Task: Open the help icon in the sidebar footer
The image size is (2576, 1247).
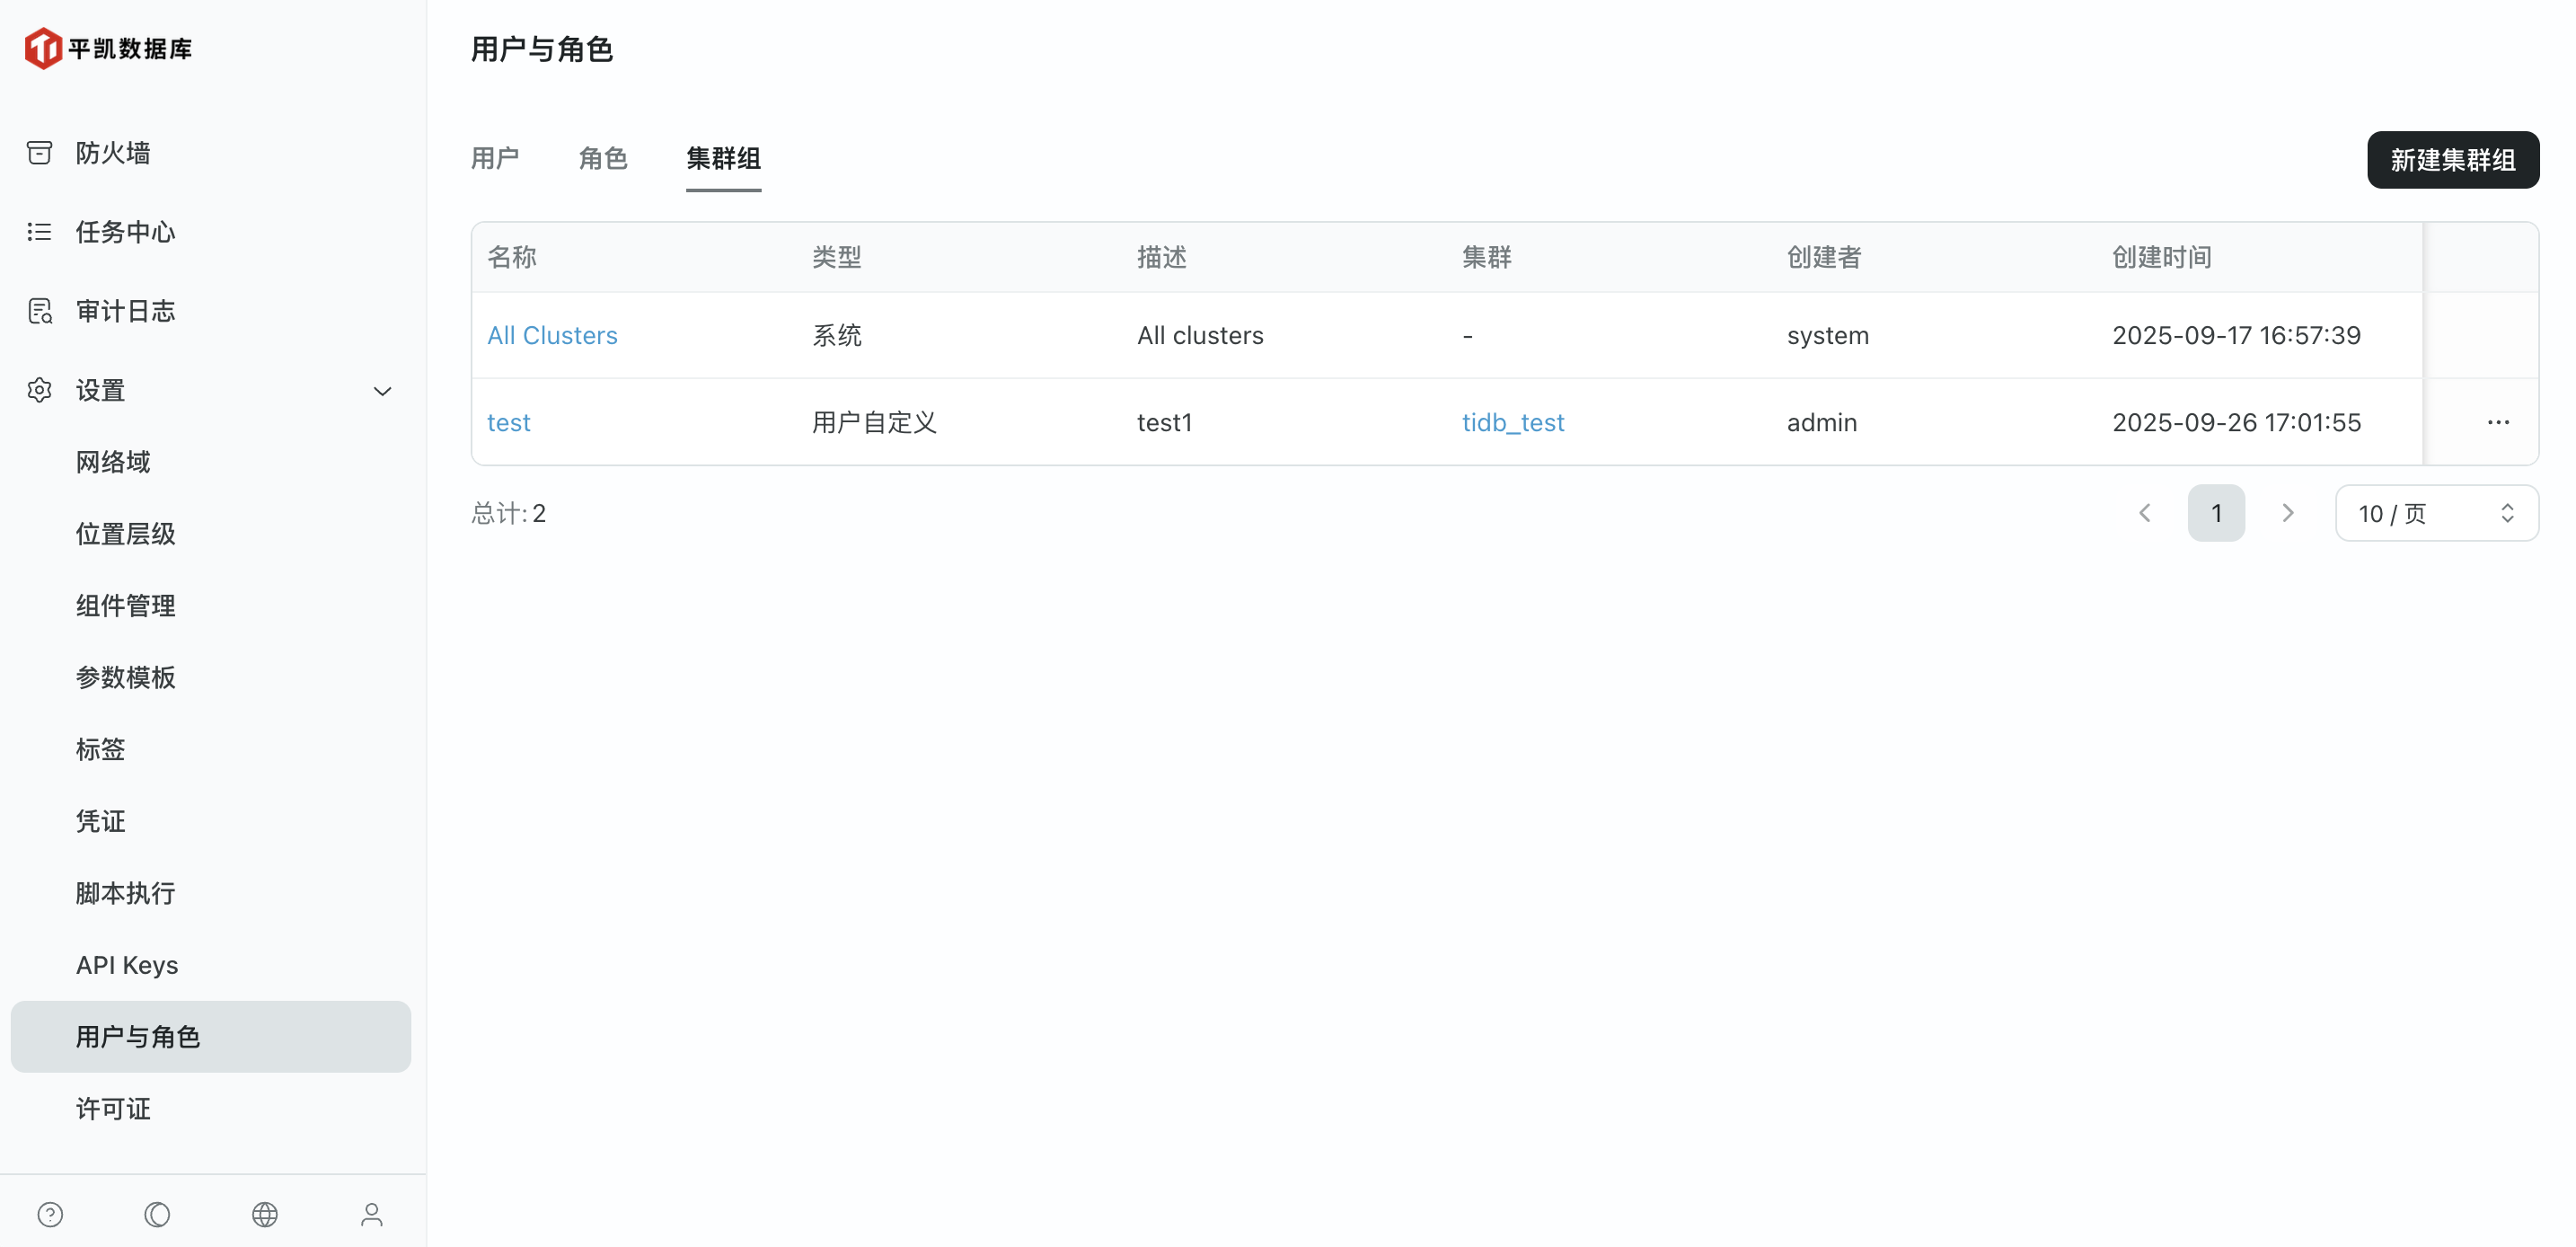Action: pyautogui.click(x=50, y=1214)
